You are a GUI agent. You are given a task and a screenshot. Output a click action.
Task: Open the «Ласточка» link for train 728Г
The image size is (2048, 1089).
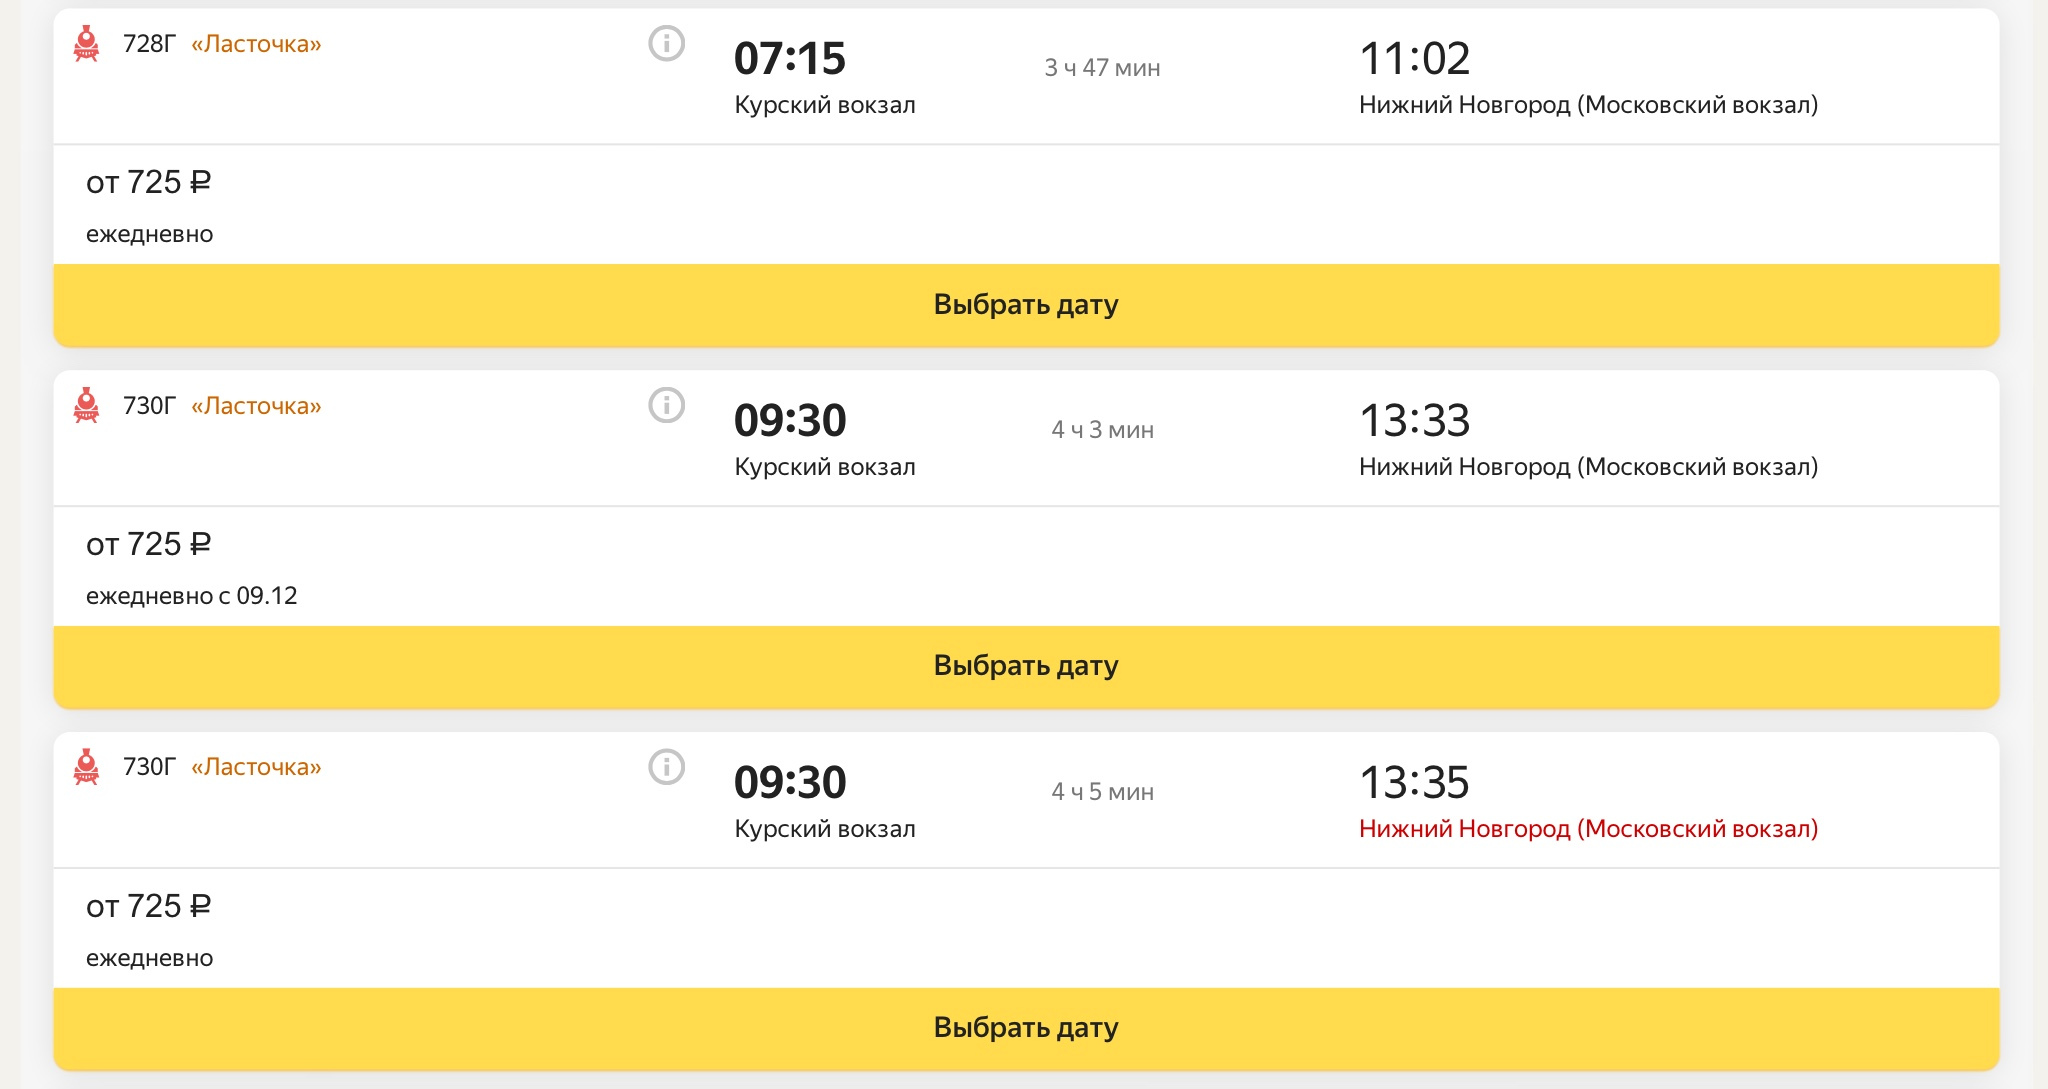tap(256, 44)
